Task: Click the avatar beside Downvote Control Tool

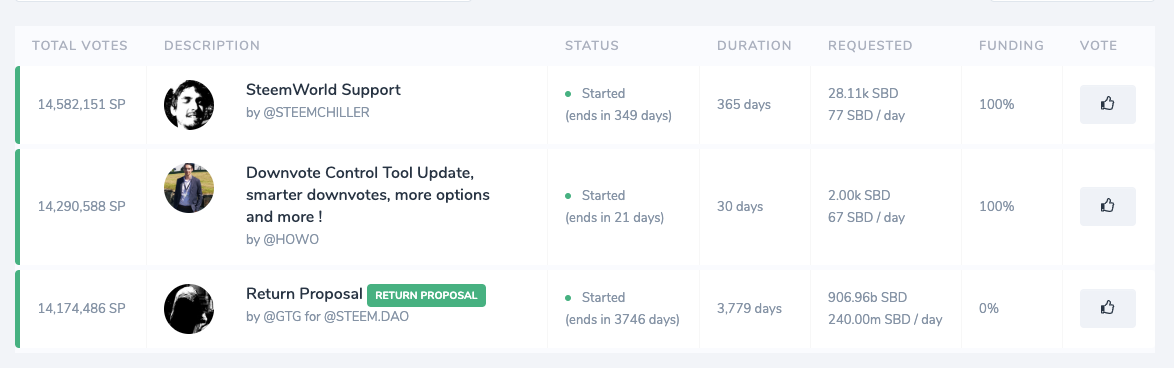Action: pyautogui.click(x=189, y=188)
